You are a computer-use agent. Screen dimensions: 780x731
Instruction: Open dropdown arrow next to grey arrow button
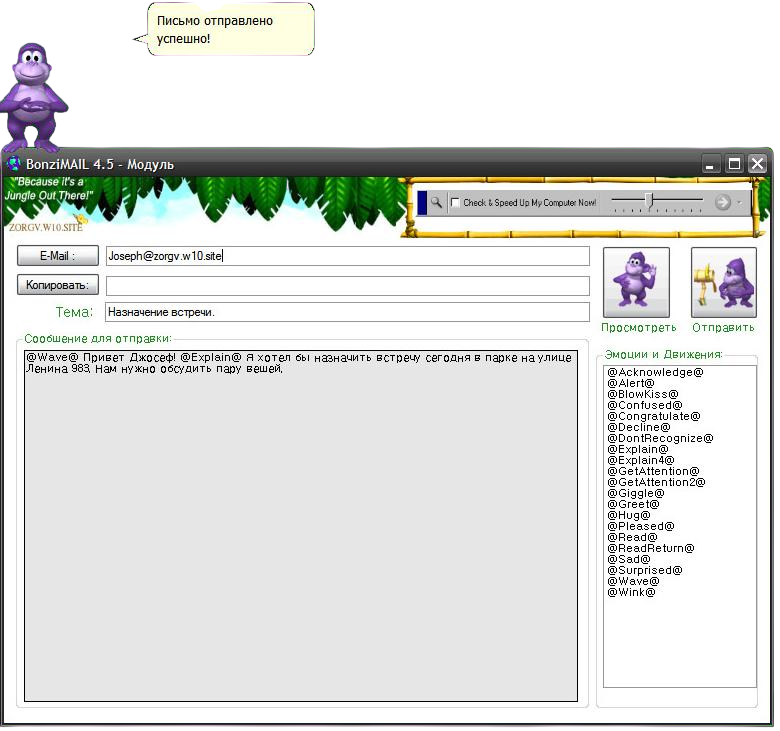[x=739, y=202]
